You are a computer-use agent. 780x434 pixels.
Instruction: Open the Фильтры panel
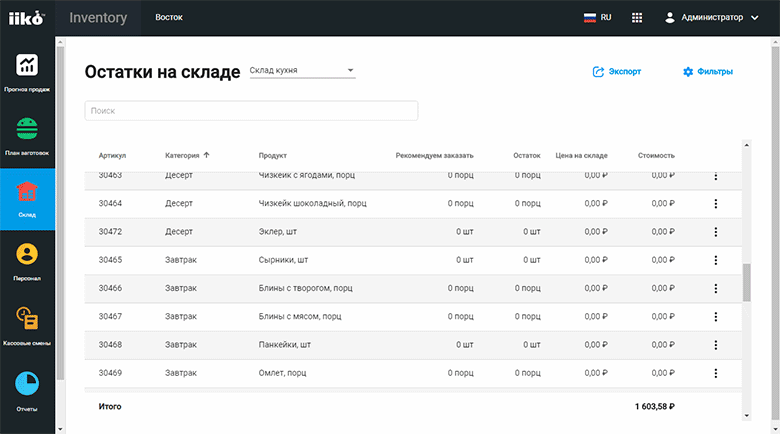tap(707, 72)
